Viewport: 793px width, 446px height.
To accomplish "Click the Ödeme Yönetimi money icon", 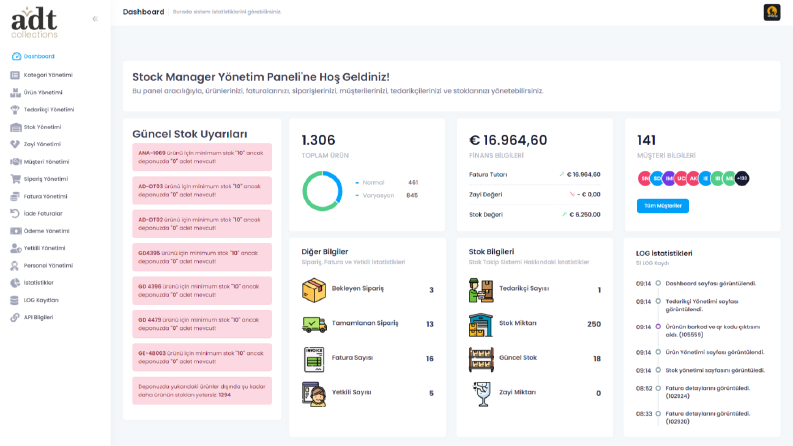I will coord(15,231).
